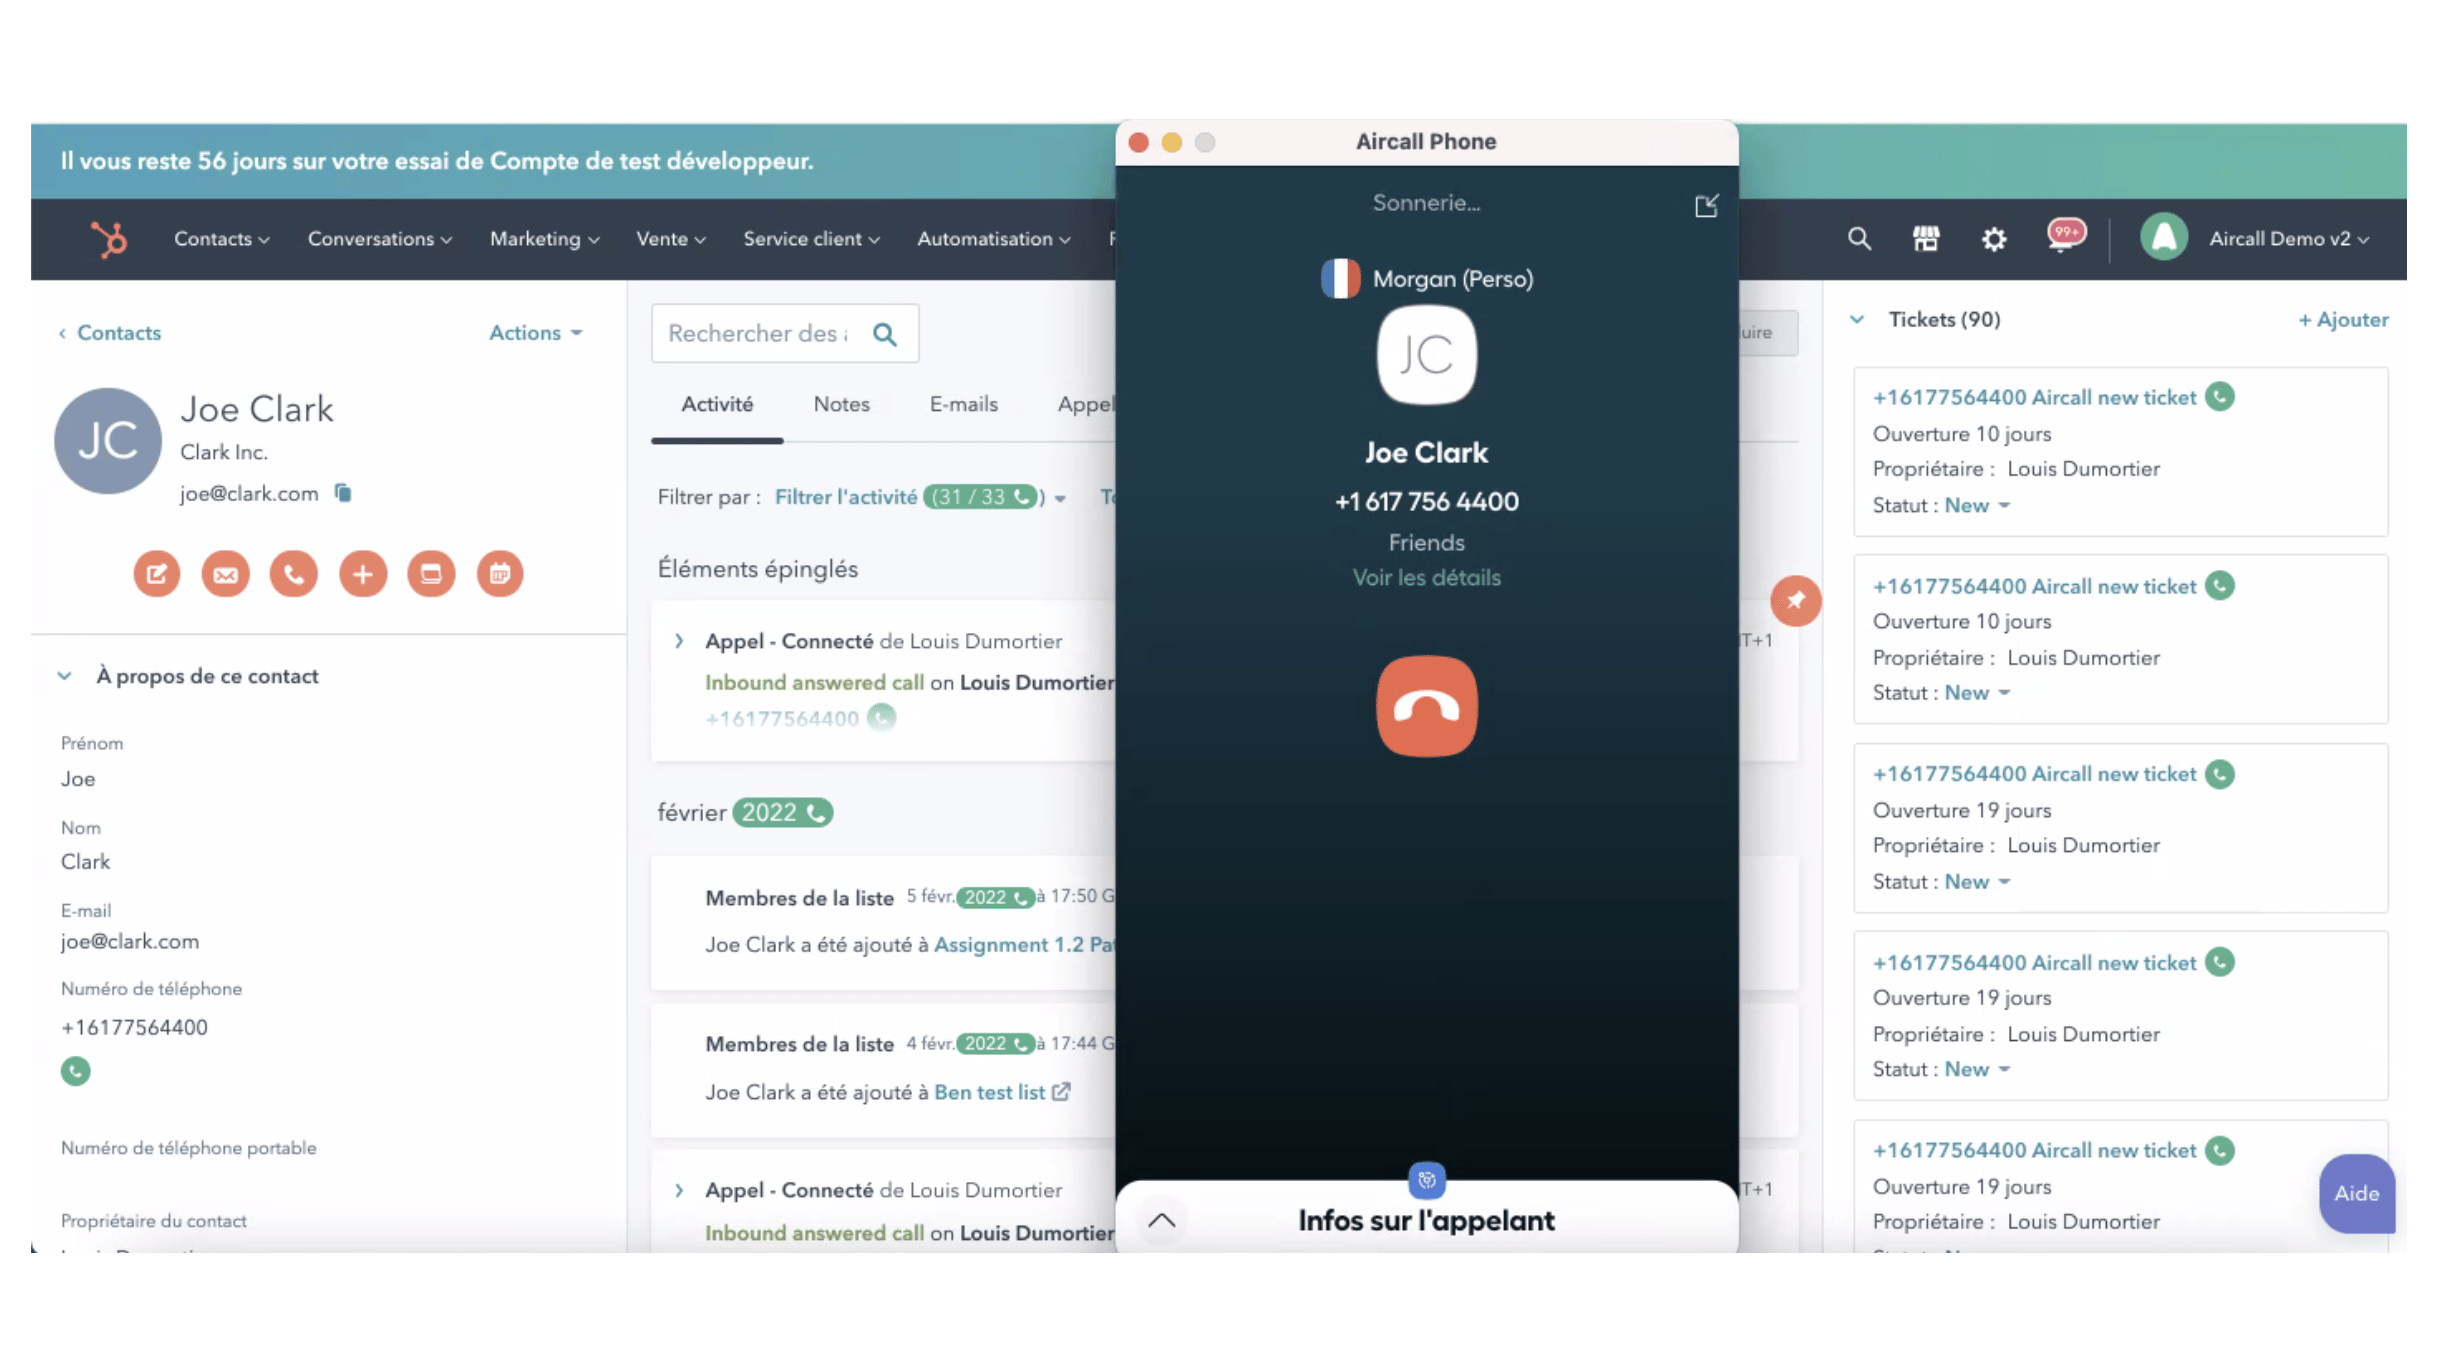Click the search magnifier icon in contacts
Image resolution: width=2439 pixels, height=1372 pixels.
(886, 333)
